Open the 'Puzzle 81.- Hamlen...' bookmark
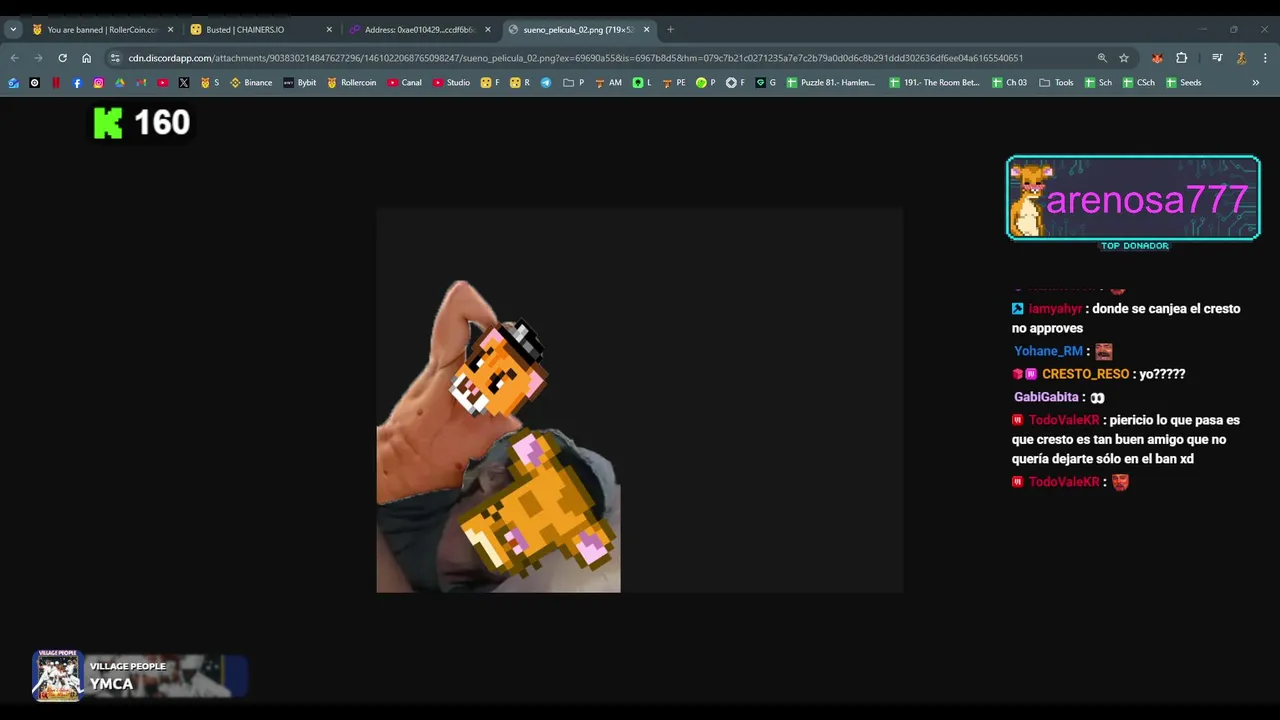The height and width of the screenshot is (720, 1280). (831, 83)
